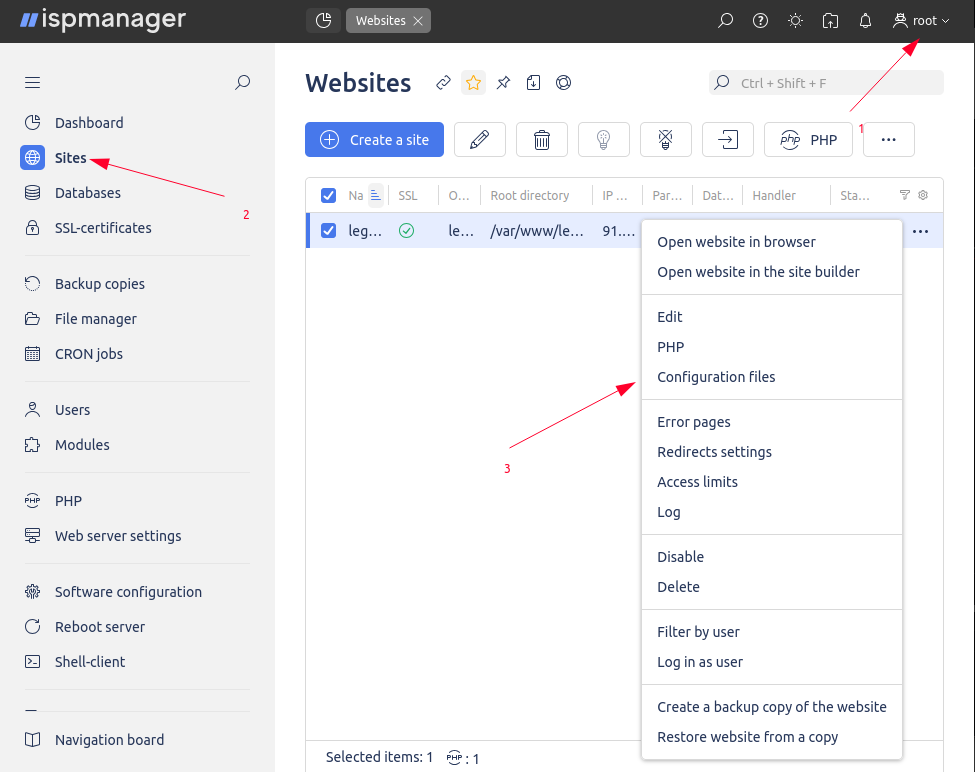Click the Create a site button
Image resolution: width=975 pixels, height=772 pixels.
374,140
